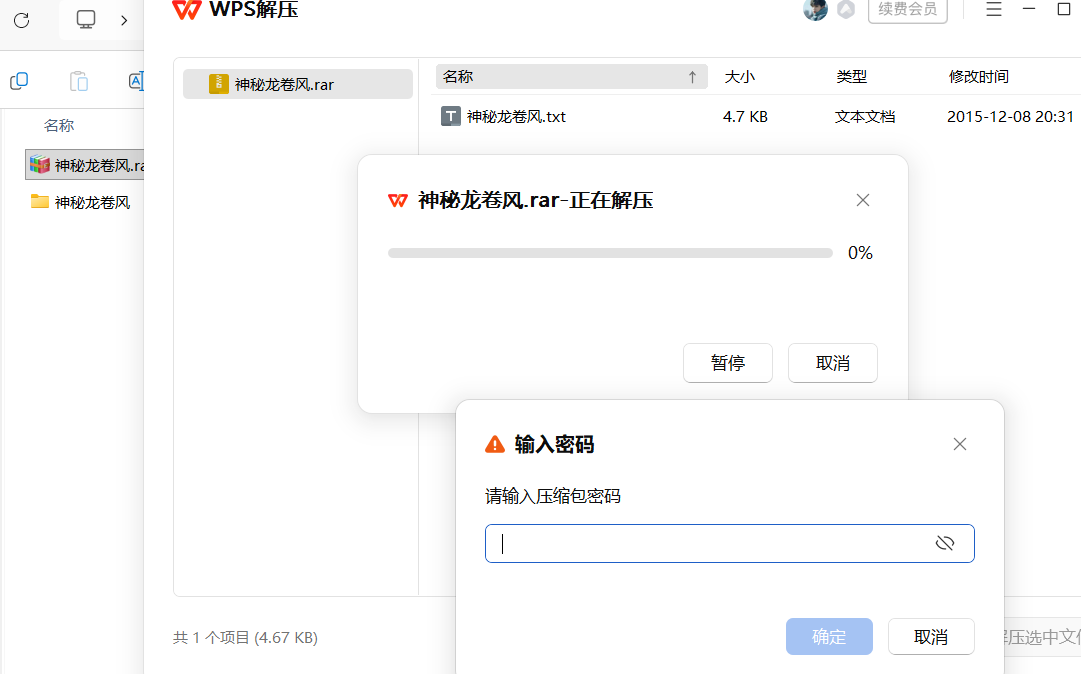Click the 续费会员 button
The width and height of the screenshot is (1081, 674).
click(907, 10)
